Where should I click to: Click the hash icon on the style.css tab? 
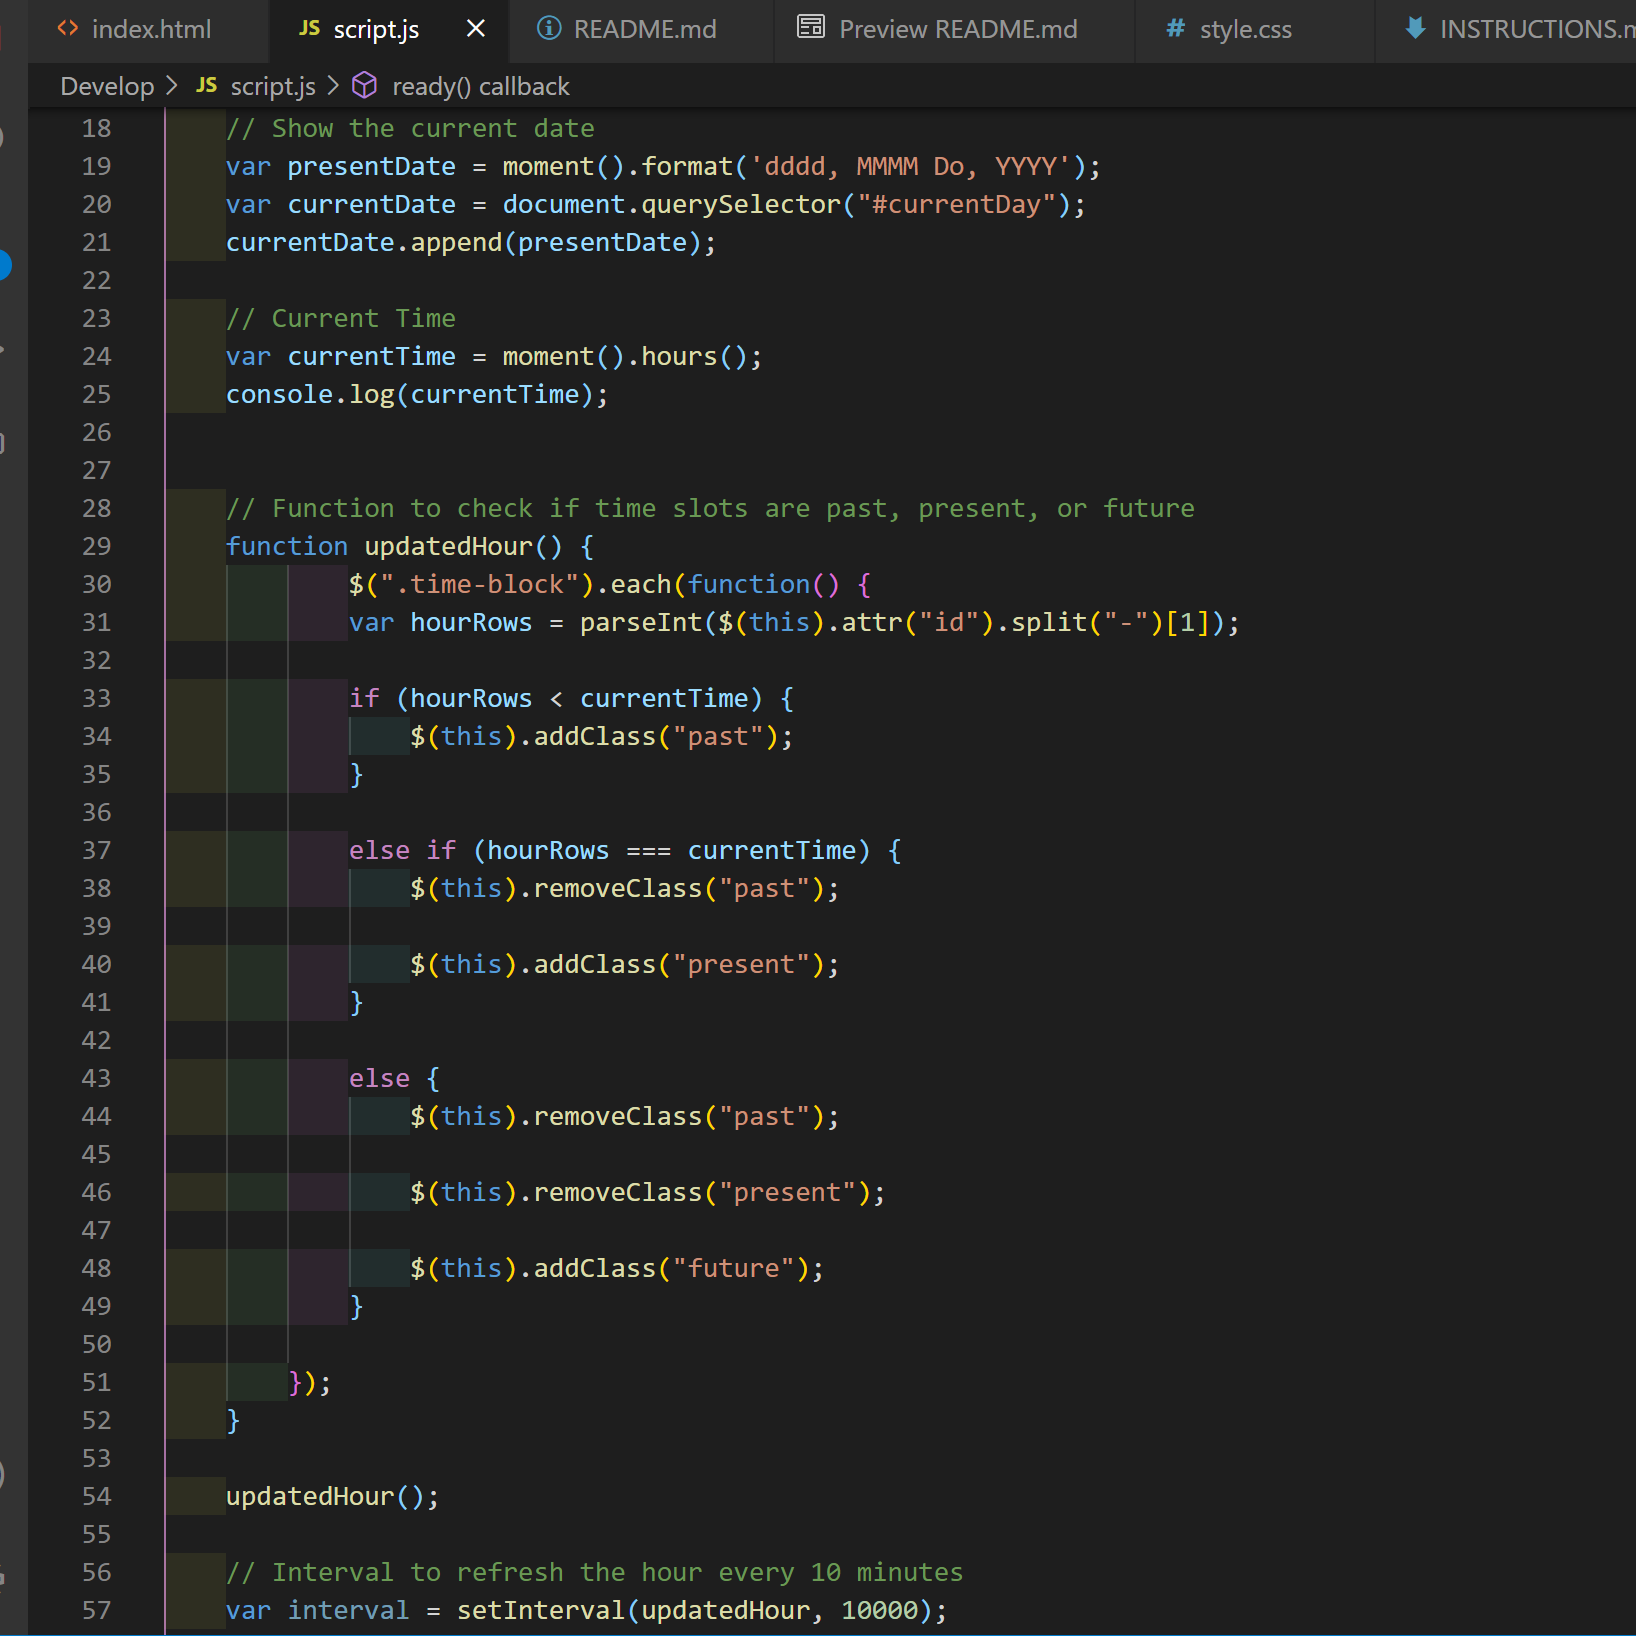click(x=1175, y=28)
